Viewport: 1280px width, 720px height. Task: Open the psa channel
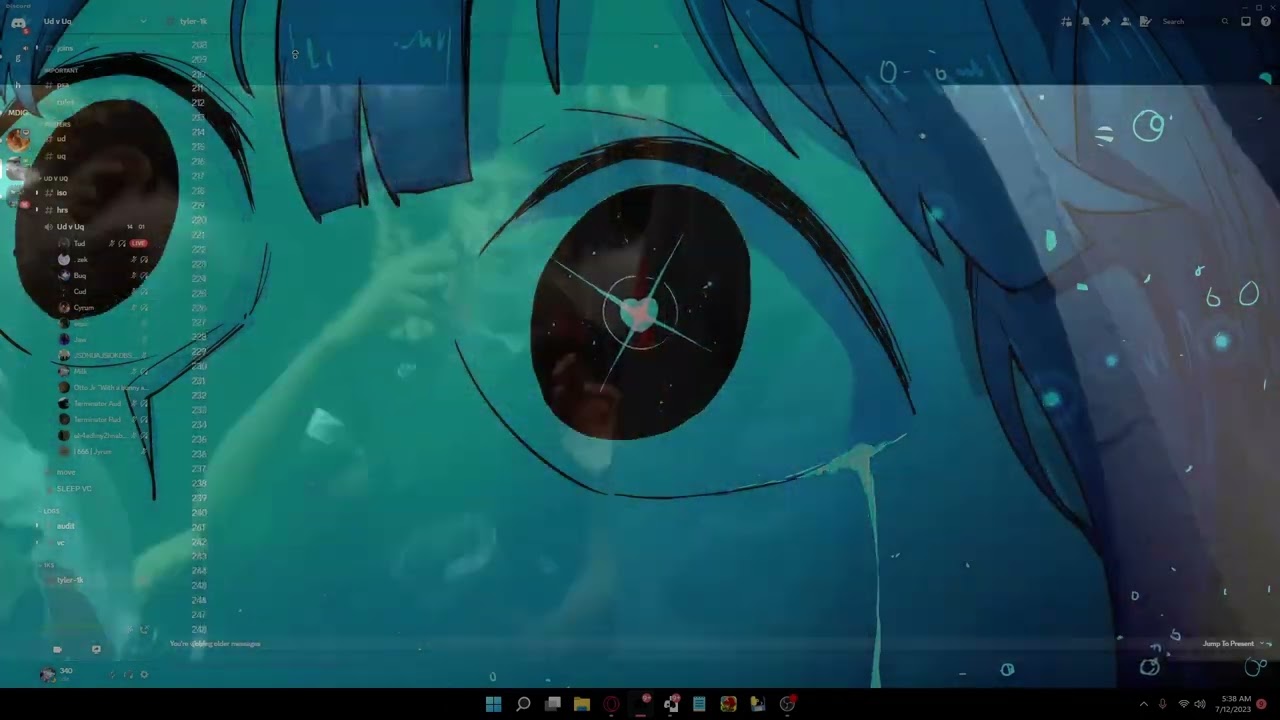[64, 85]
